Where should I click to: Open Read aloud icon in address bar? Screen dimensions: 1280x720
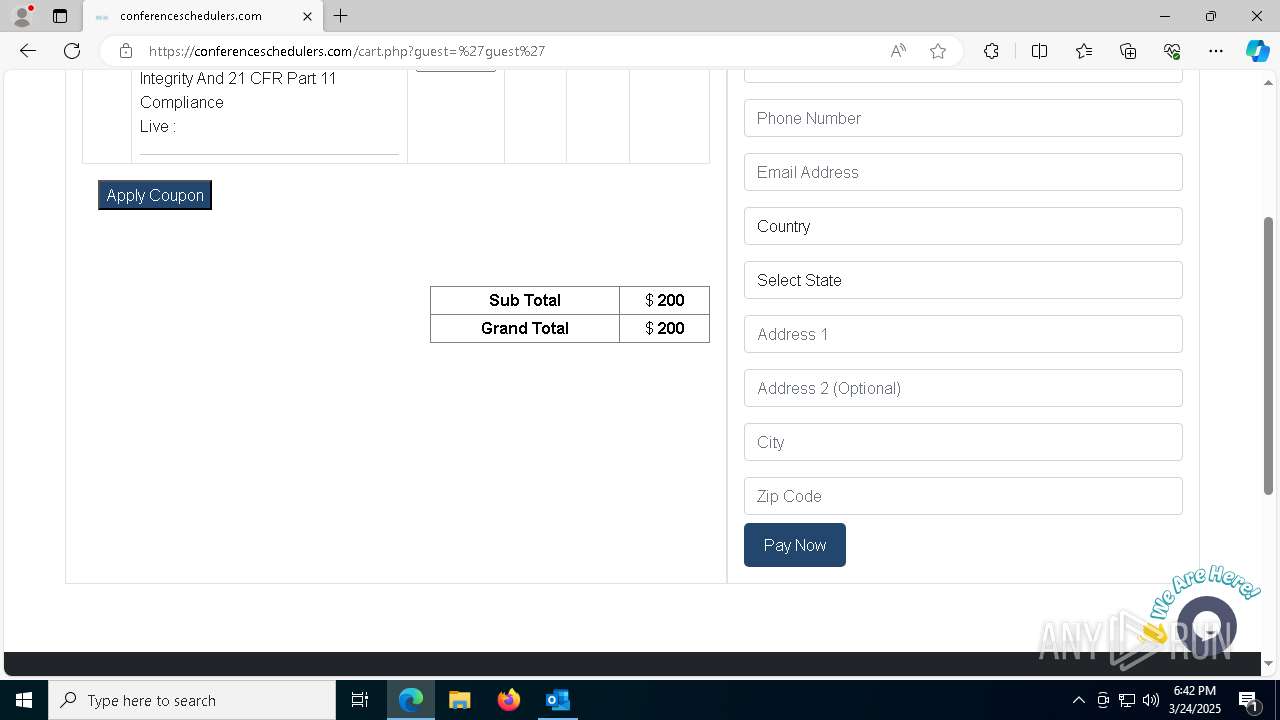[898, 51]
